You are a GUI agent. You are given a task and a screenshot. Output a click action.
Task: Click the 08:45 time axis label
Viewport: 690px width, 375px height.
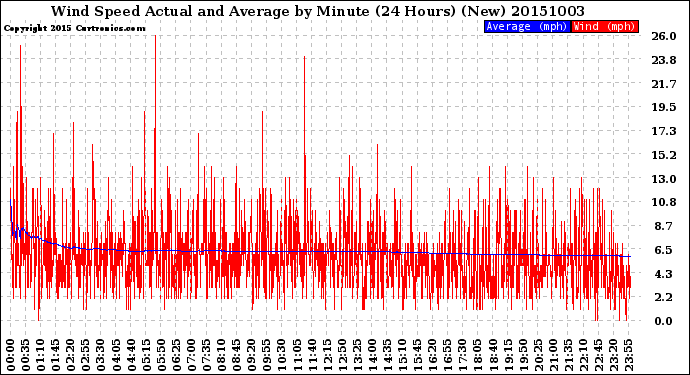coord(236,355)
